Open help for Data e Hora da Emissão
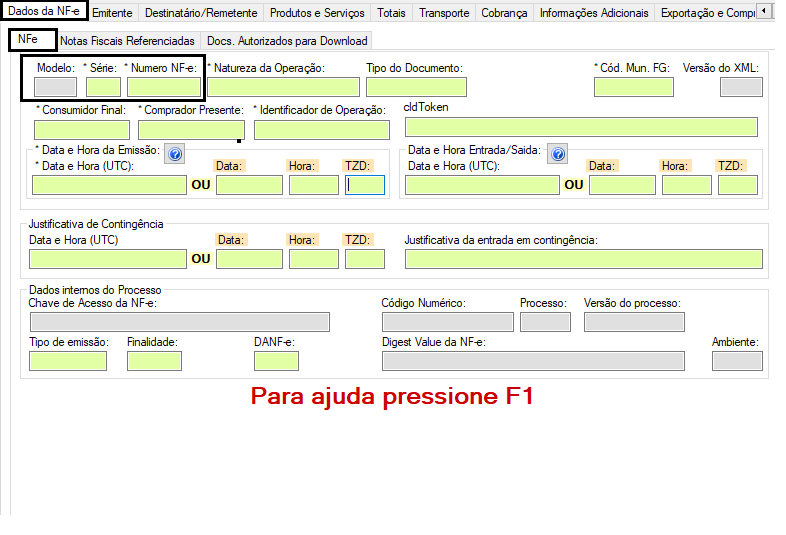 (174, 154)
